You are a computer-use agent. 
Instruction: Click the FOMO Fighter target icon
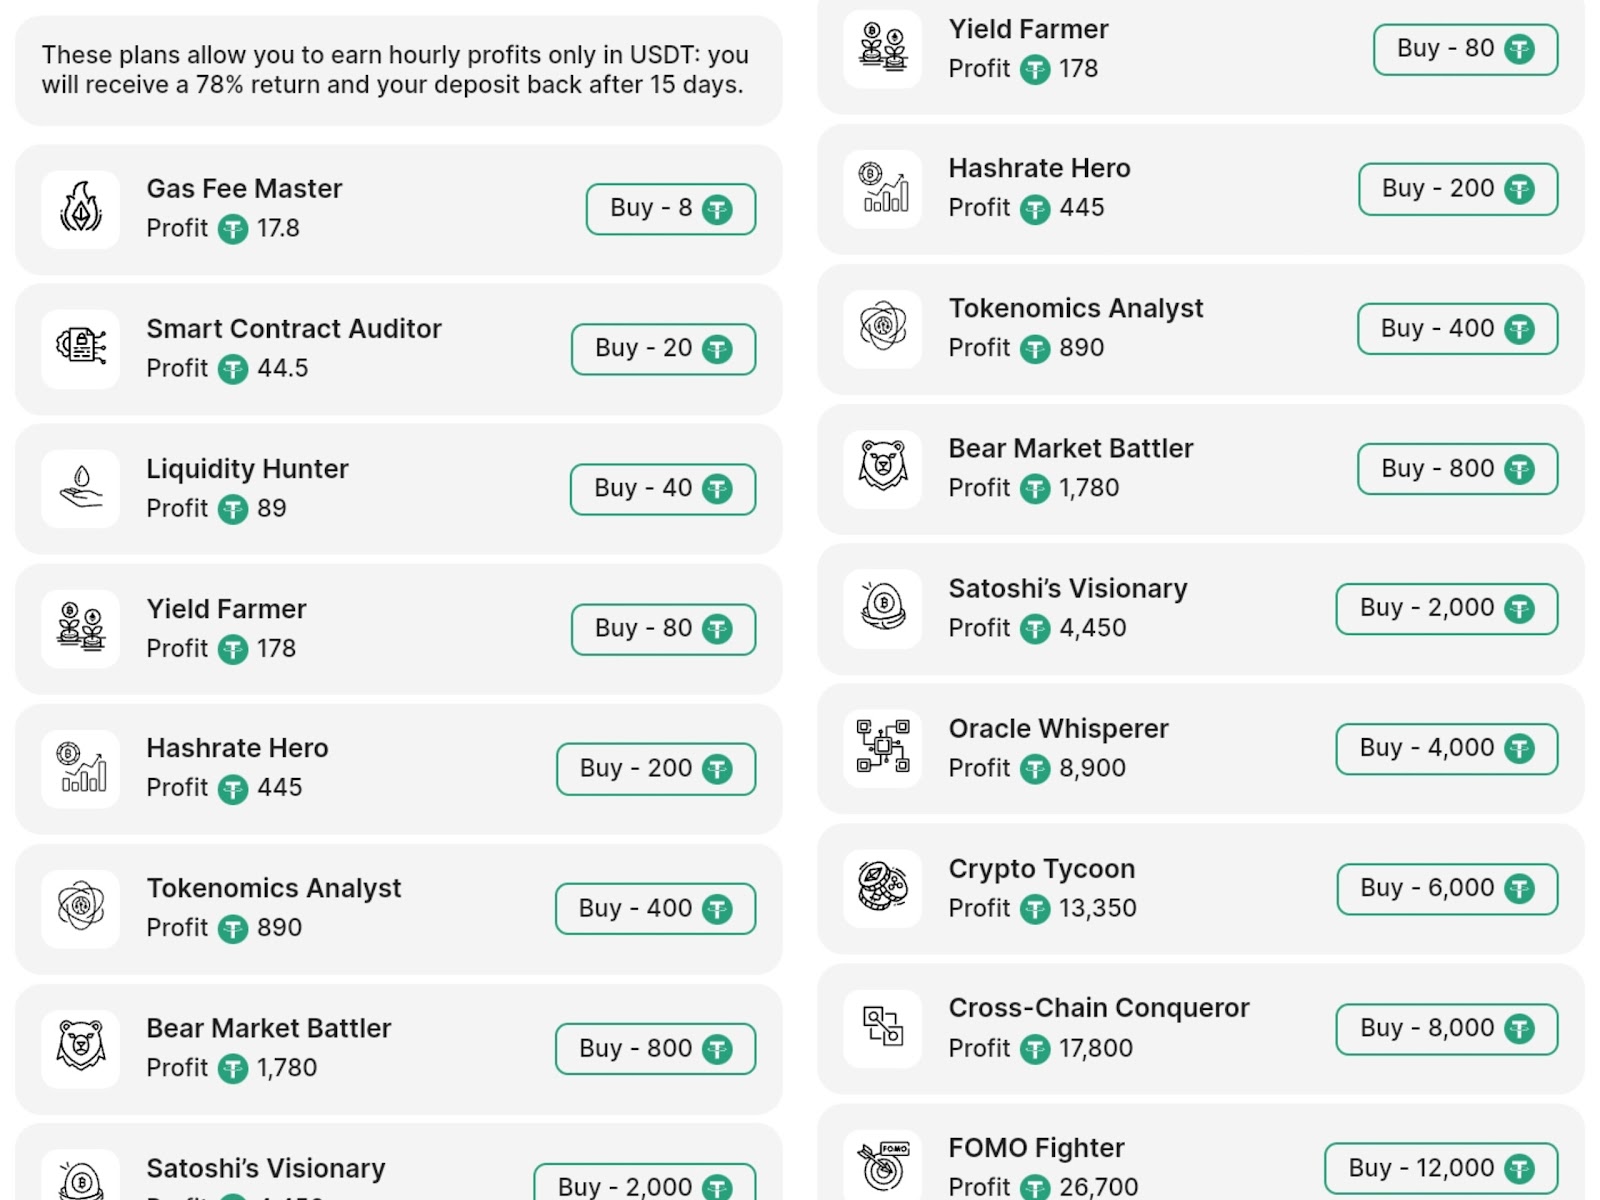882,1167
